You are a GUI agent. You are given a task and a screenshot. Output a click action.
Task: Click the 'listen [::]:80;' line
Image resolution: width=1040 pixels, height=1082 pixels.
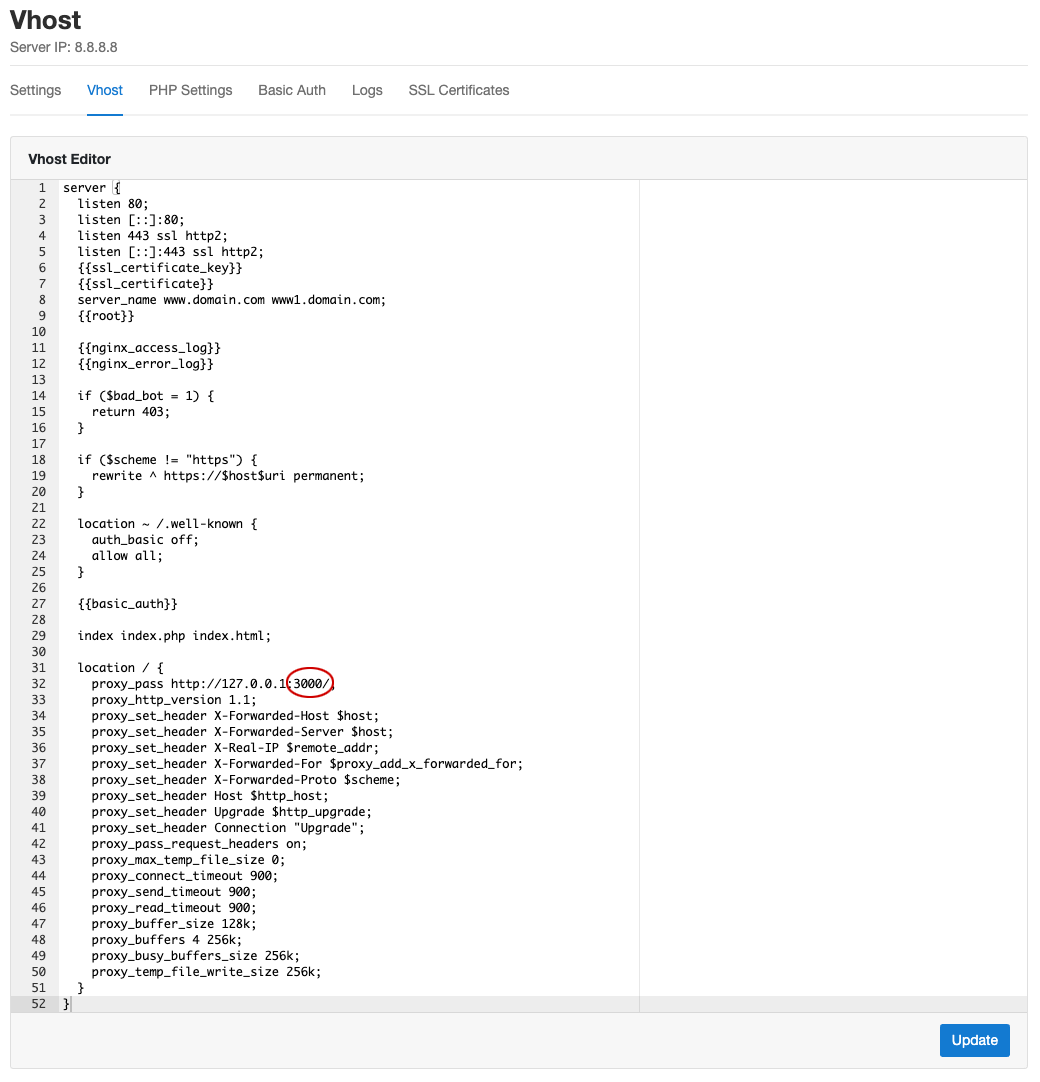point(130,219)
